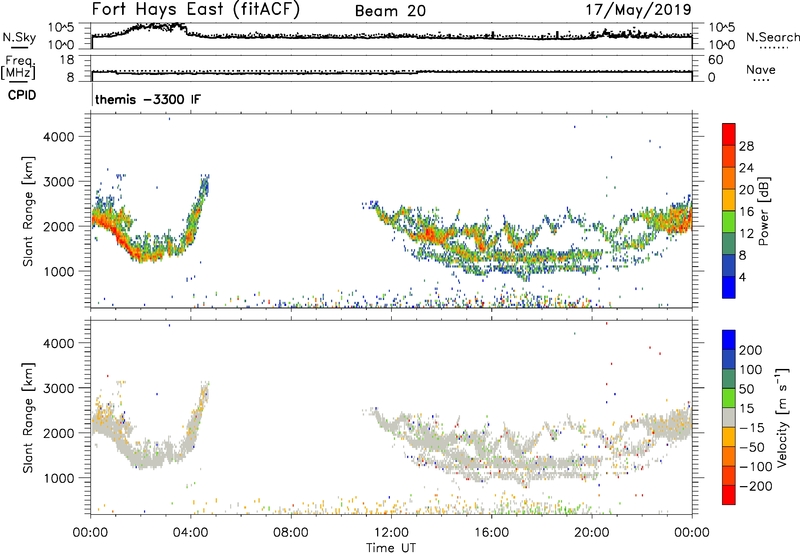The image size is (800, 554).
Task: Click the '28' tick on Power colorbar
Action: (746, 146)
